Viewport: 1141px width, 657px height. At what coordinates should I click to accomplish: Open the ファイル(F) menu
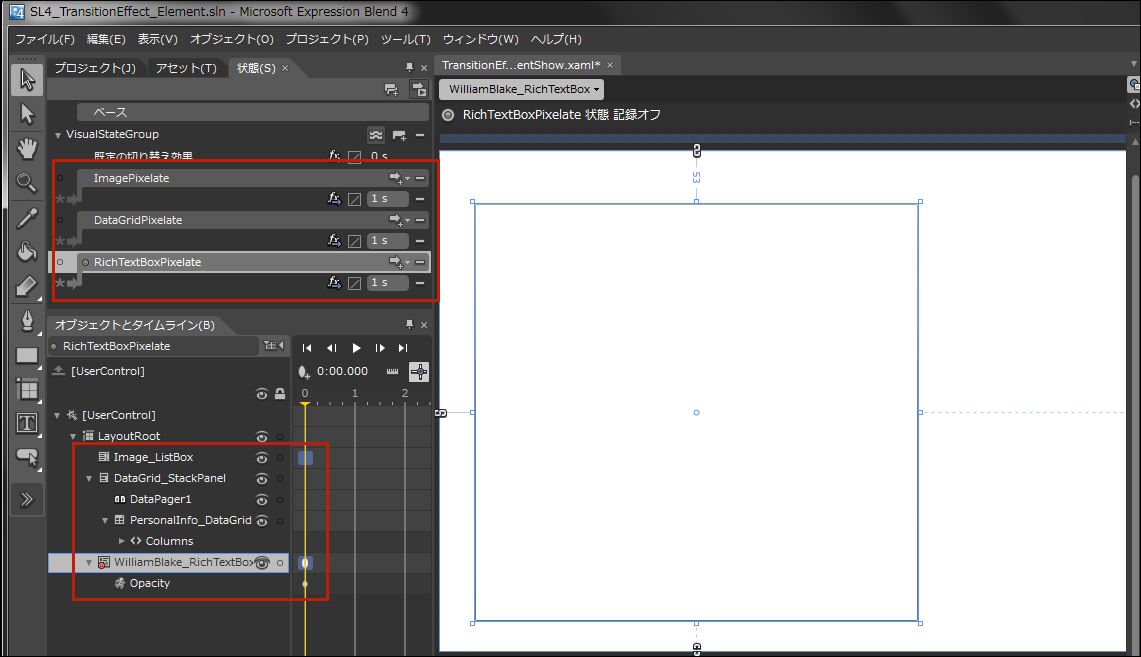45,39
